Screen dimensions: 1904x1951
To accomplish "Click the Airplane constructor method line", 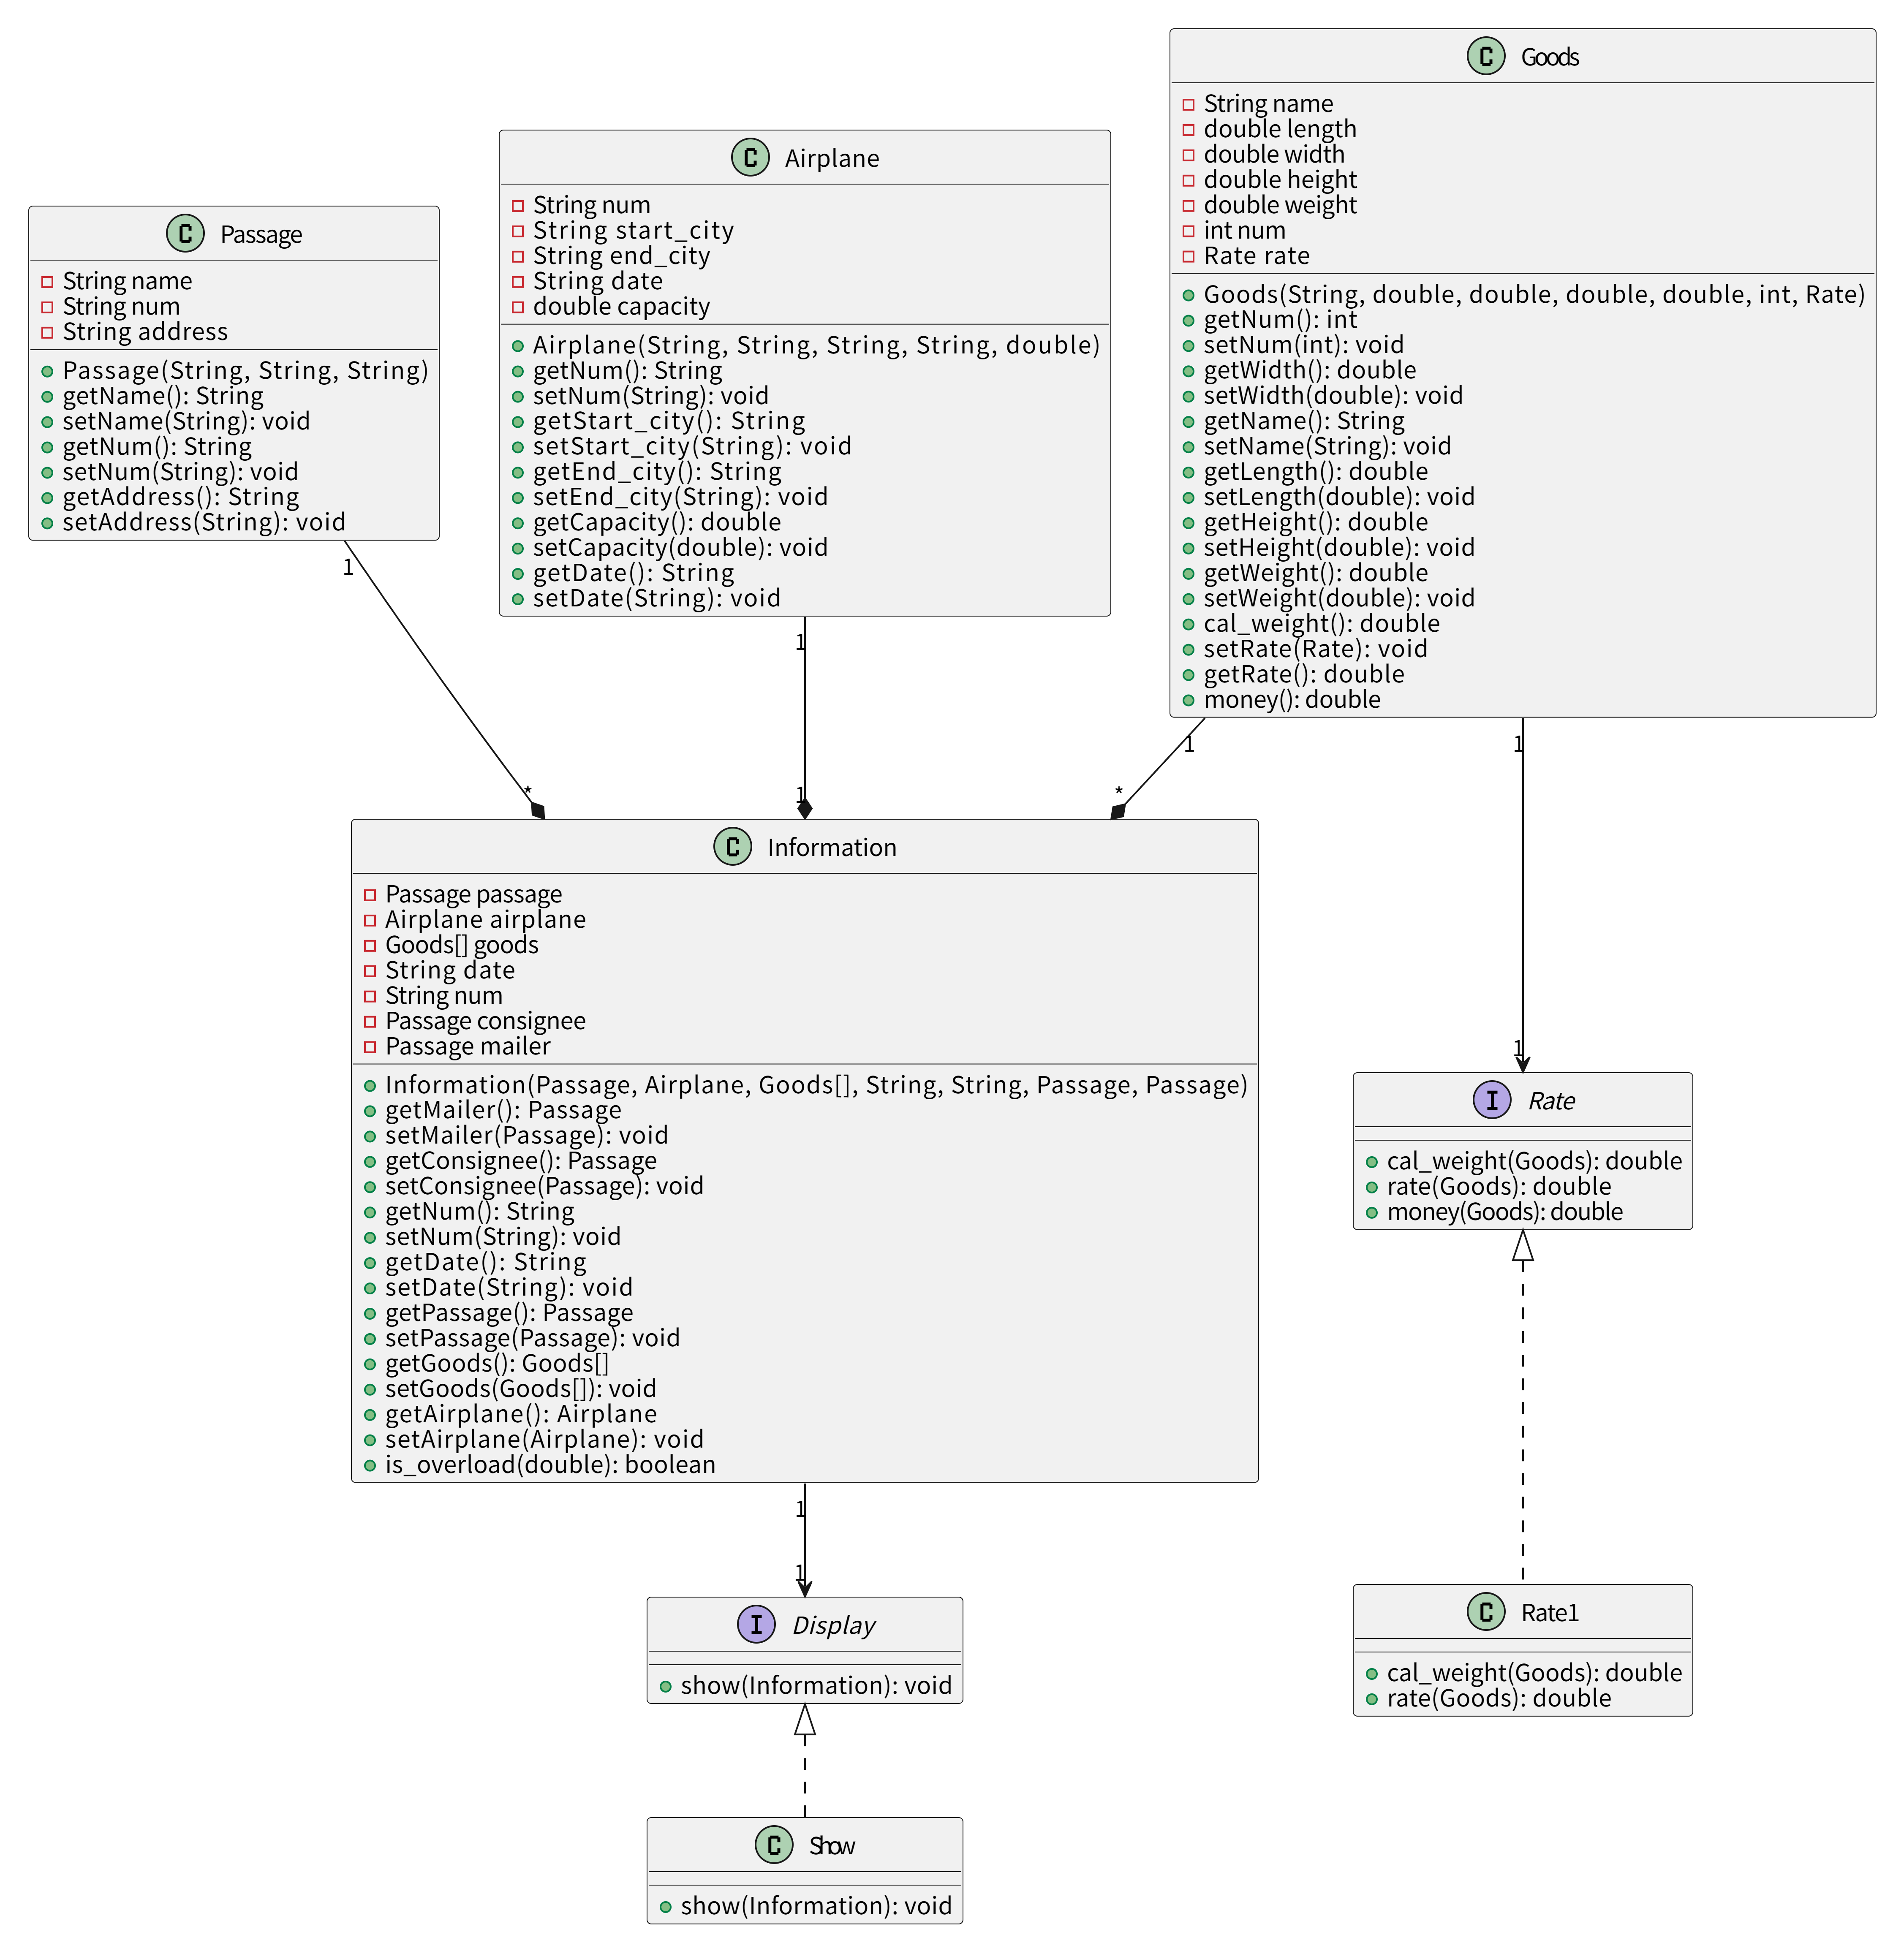I will [x=815, y=345].
